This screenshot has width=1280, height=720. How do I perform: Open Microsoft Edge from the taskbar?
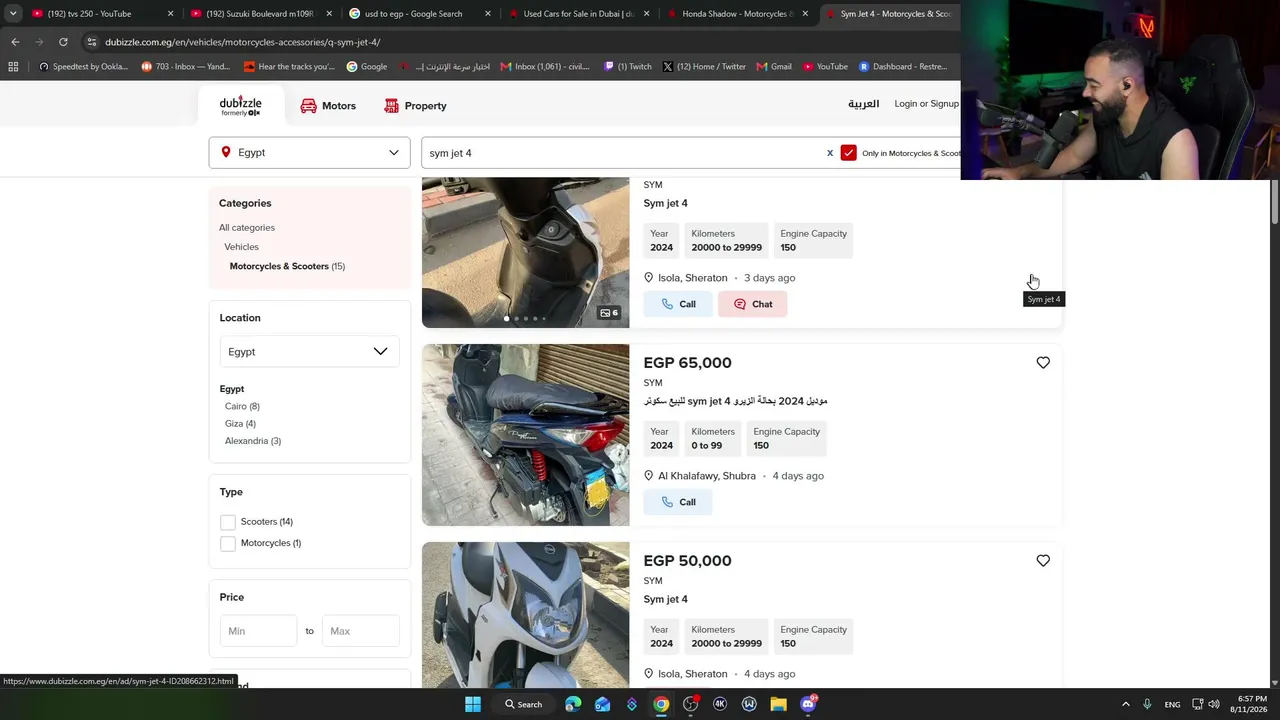(573, 704)
